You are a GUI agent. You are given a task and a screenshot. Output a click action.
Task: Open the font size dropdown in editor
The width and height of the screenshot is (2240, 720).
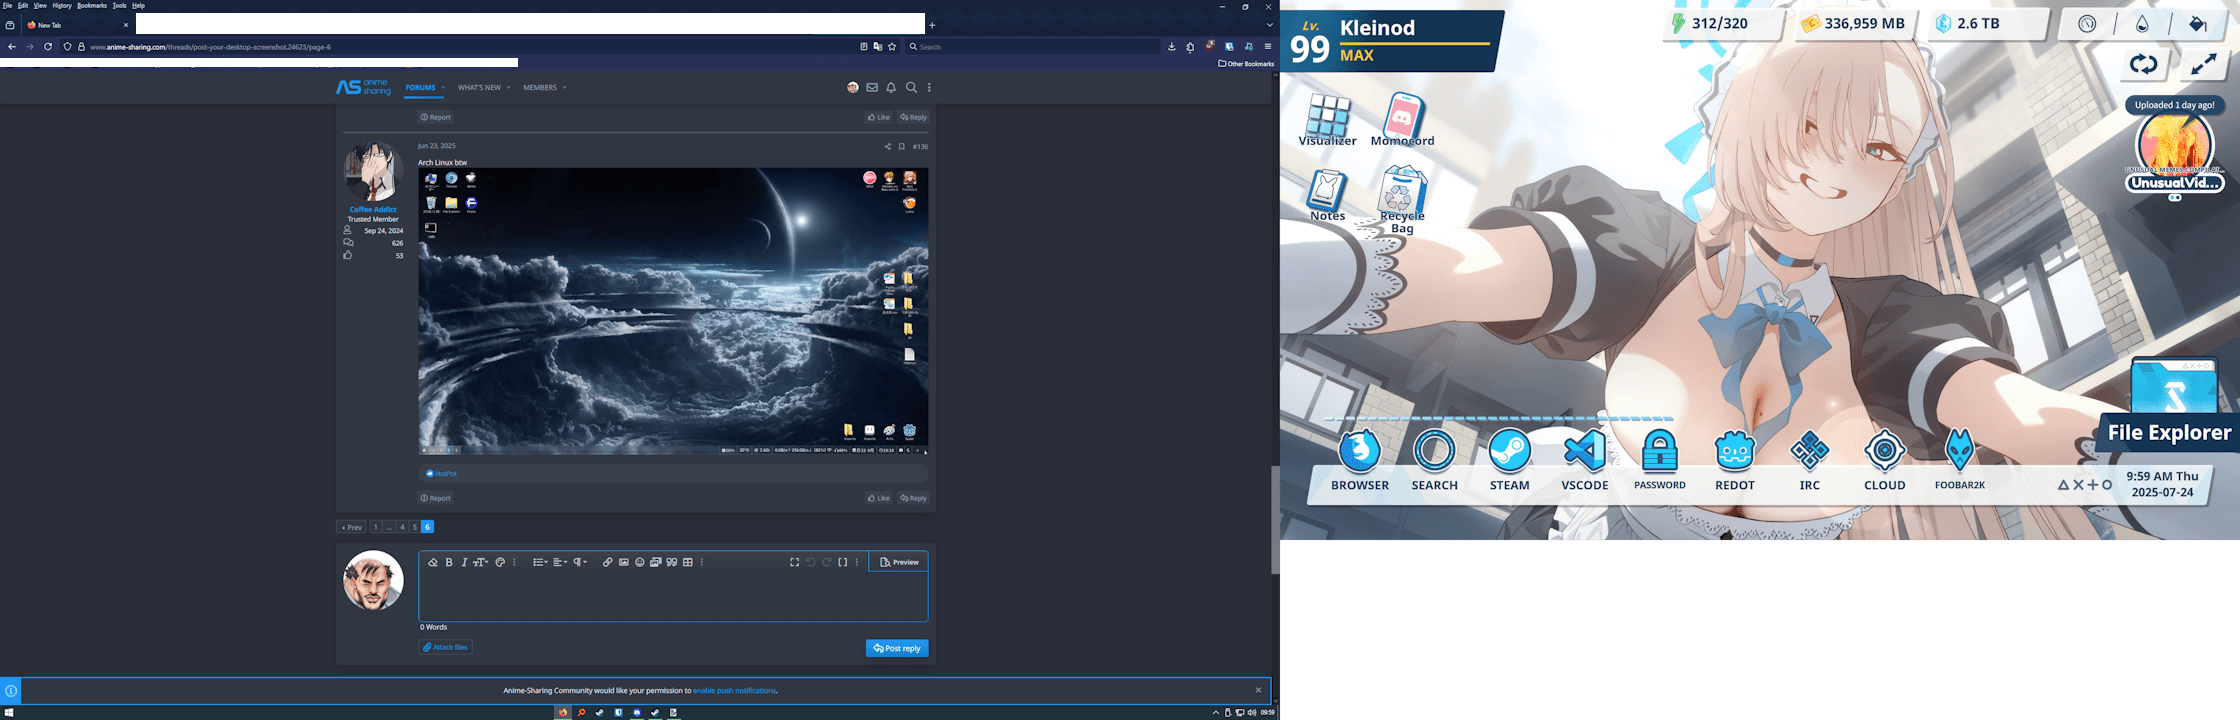[x=480, y=562]
